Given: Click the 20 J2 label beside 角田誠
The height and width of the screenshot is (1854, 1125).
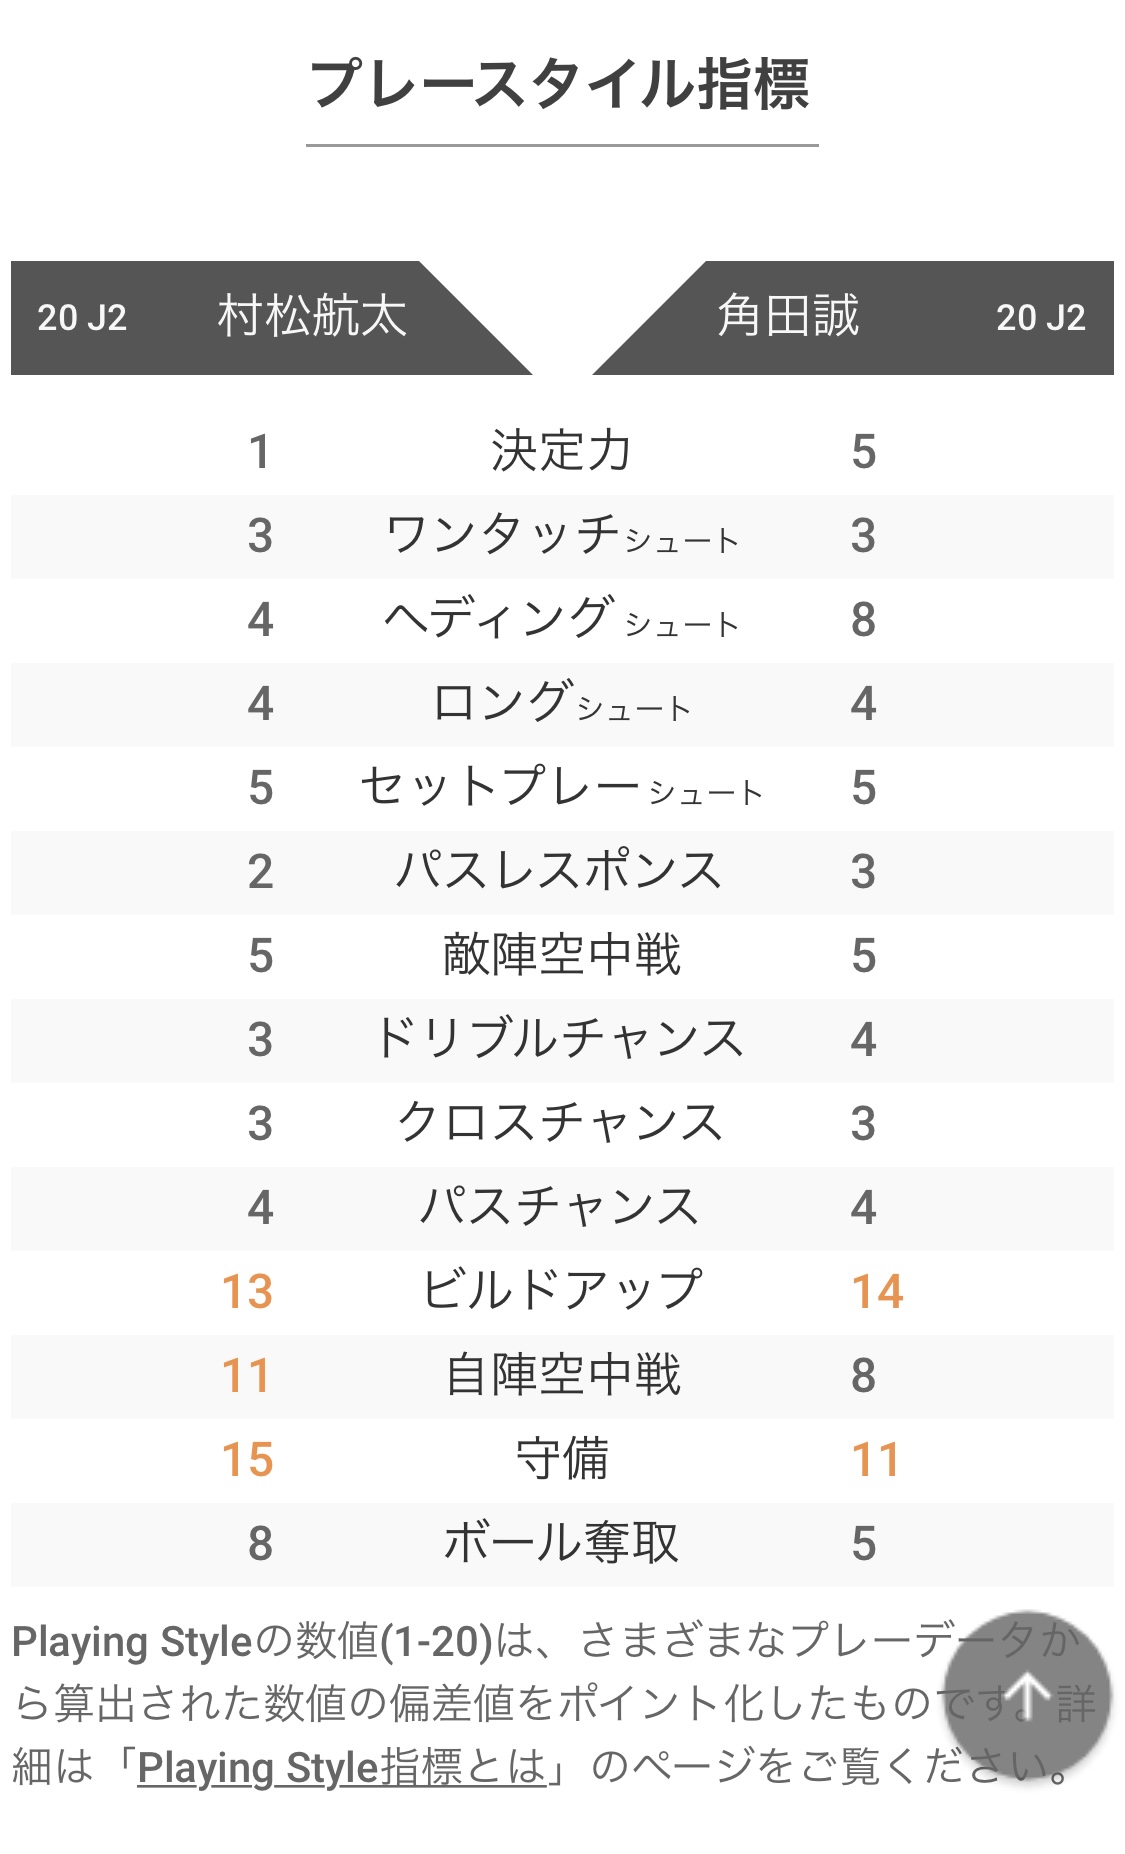Looking at the screenshot, I should pyautogui.click(x=1040, y=318).
